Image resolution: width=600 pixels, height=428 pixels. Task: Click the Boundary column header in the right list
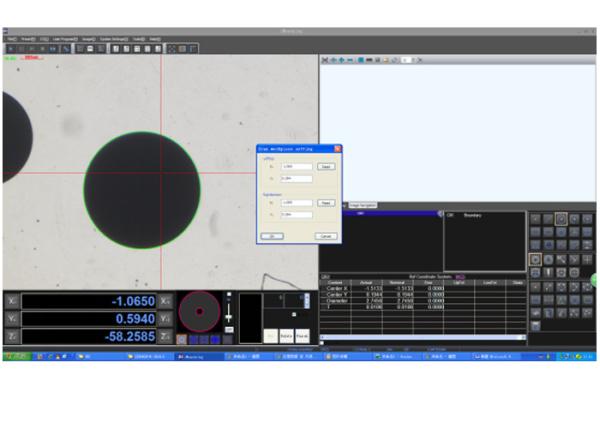472,215
